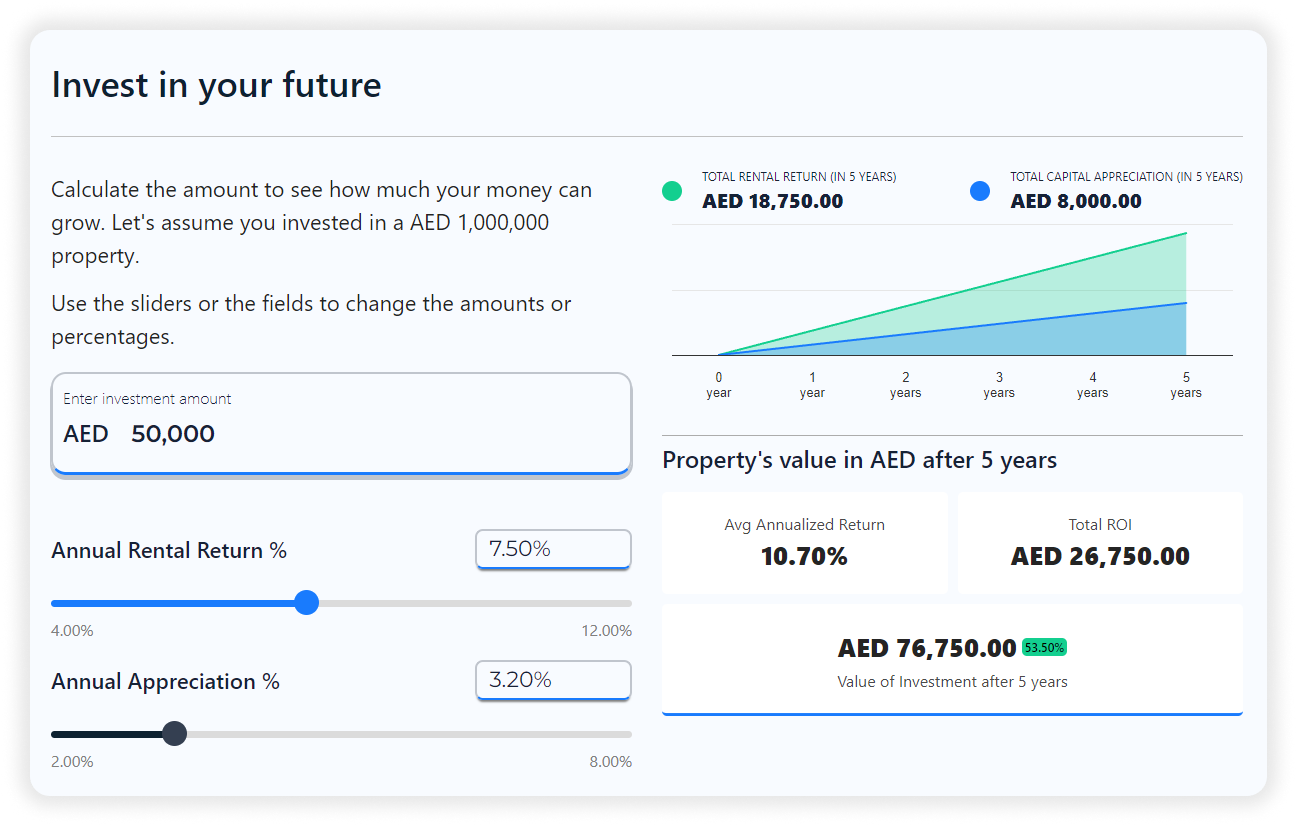Open the Annual Rental Return percentage field

[x=552, y=549]
